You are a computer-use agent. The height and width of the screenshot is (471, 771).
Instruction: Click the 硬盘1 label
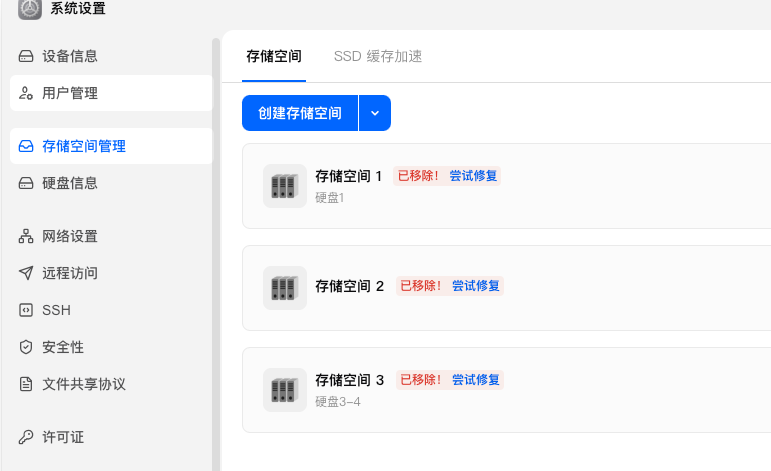[330, 198]
